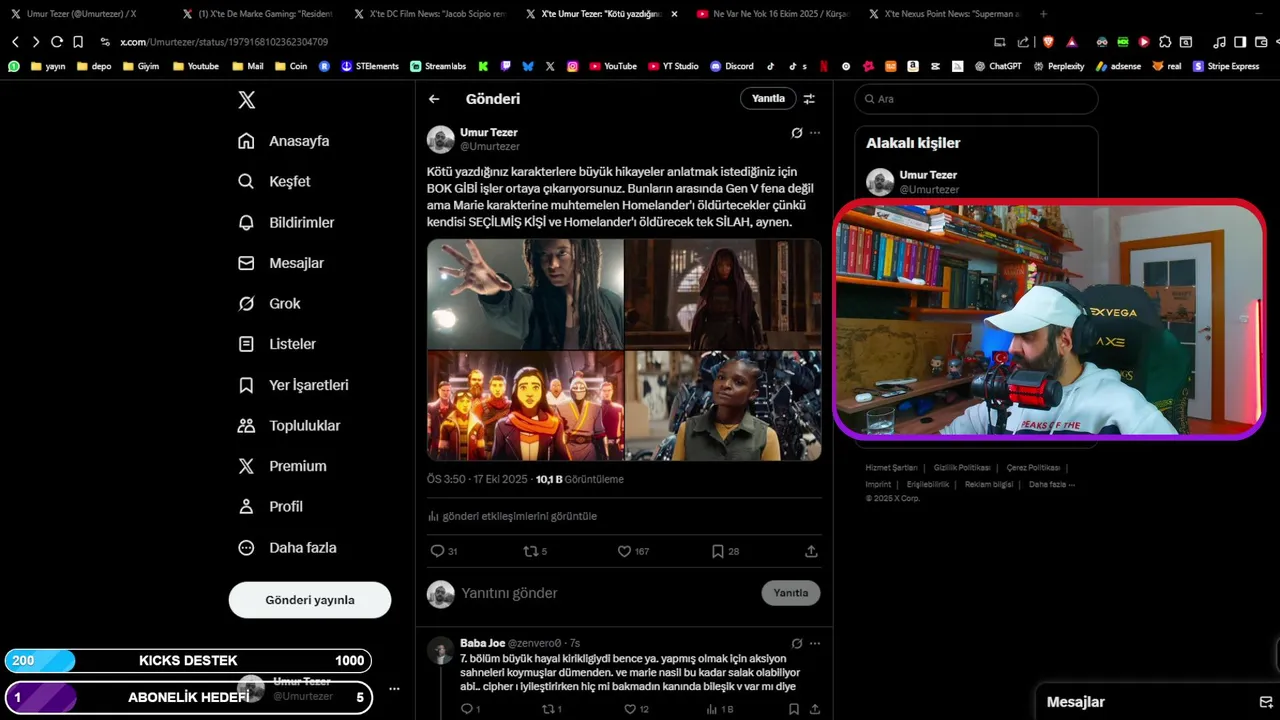Click the Ara search field
Viewport: 1280px width, 720px height.
tap(976, 99)
